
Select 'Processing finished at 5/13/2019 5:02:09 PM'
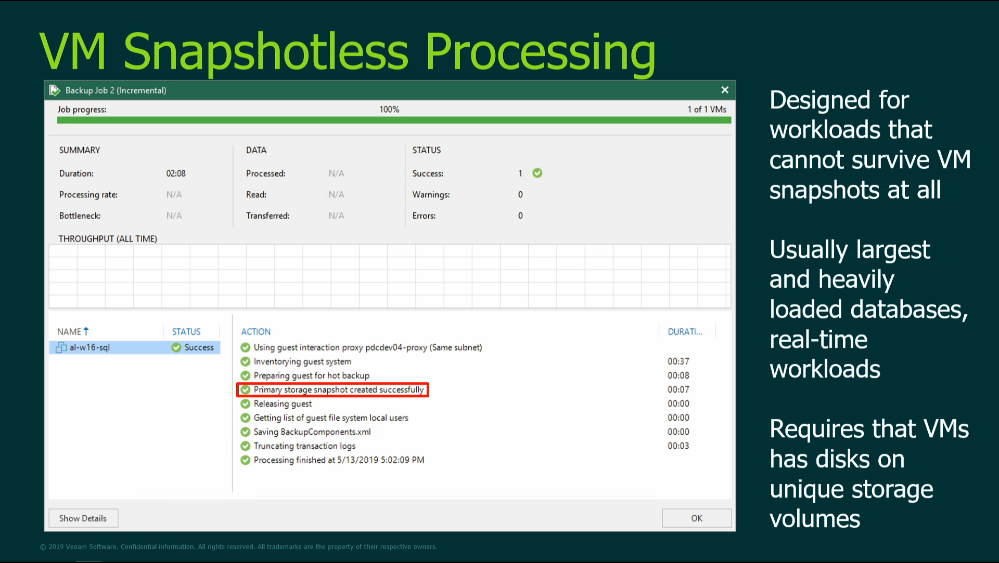[x=339, y=460]
